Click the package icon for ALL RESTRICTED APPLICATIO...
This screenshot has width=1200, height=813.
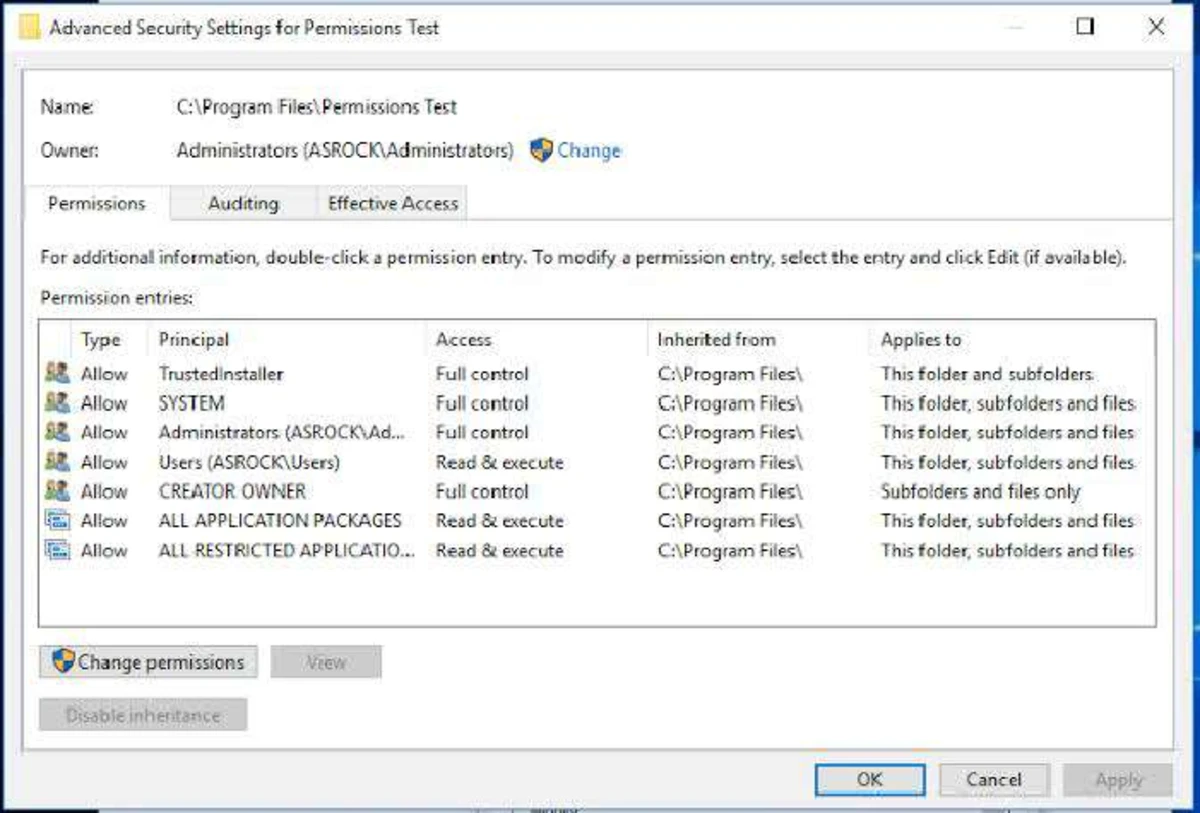[58, 550]
